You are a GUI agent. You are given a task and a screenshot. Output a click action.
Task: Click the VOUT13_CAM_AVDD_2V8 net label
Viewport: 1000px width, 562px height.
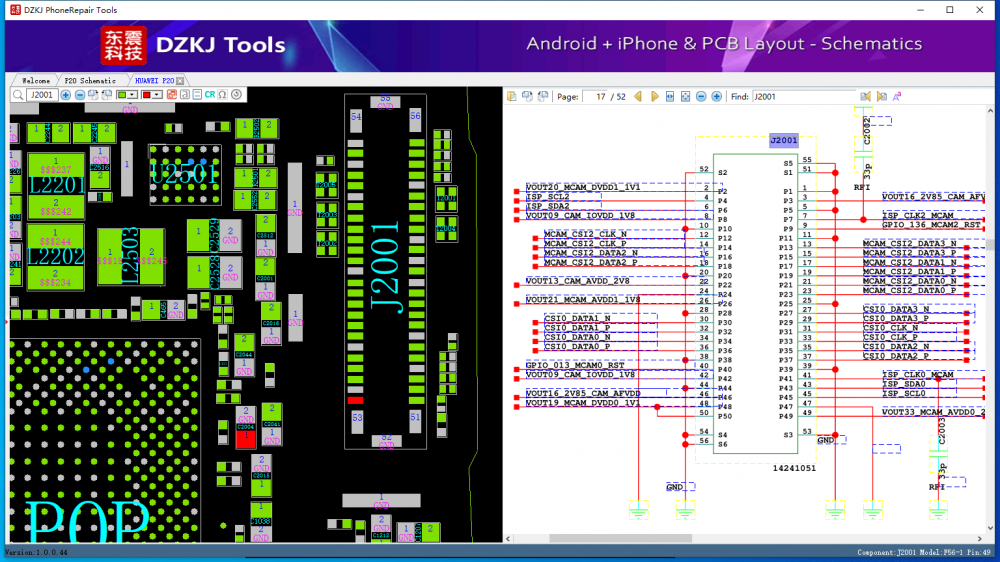pos(577,281)
